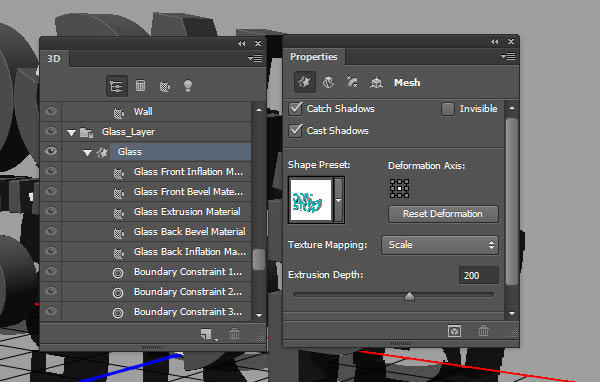The width and height of the screenshot is (600, 382).
Task: Open the Texture Mapping Scale dropdown
Action: pyautogui.click(x=440, y=245)
